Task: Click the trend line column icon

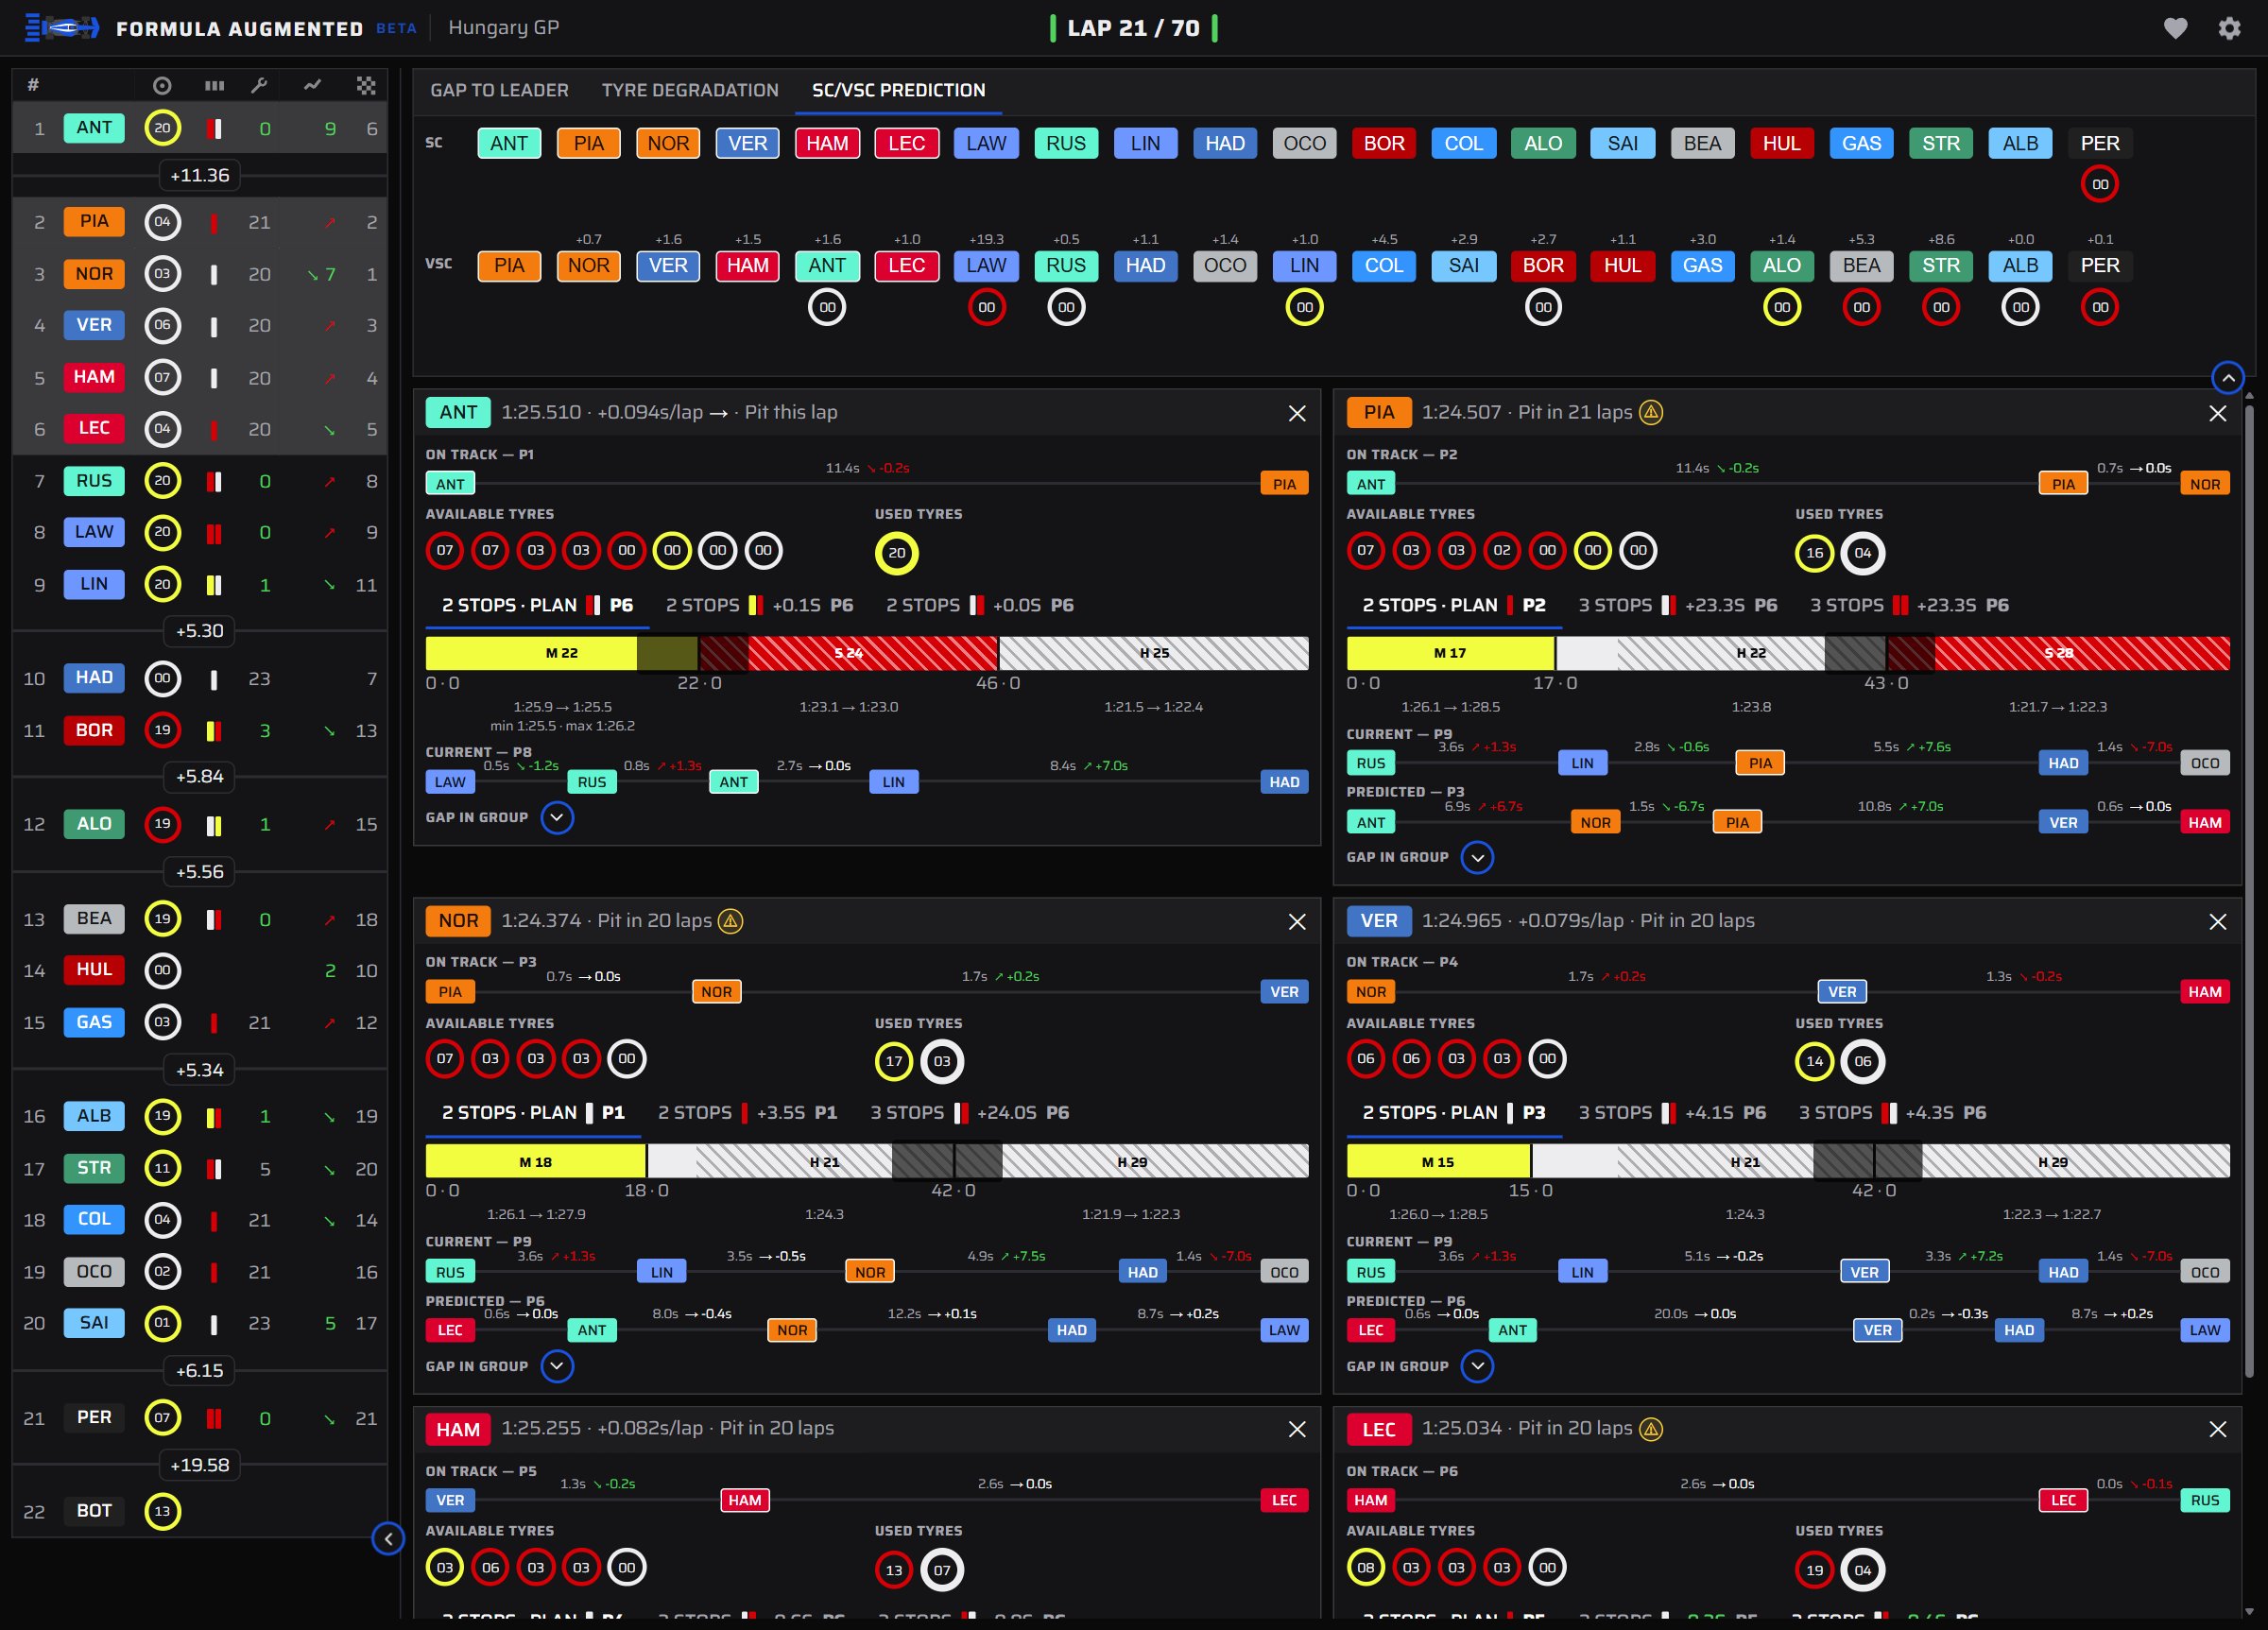Action: click(313, 86)
